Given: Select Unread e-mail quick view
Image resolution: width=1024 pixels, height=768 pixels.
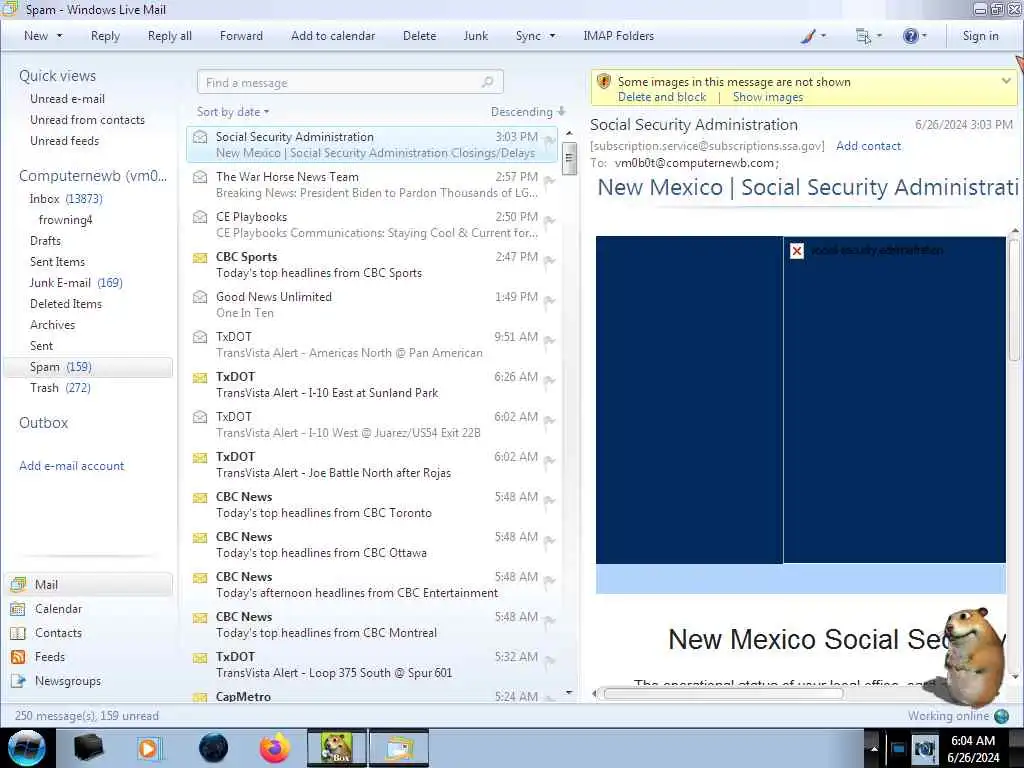Looking at the screenshot, I should (x=67, y=99).
